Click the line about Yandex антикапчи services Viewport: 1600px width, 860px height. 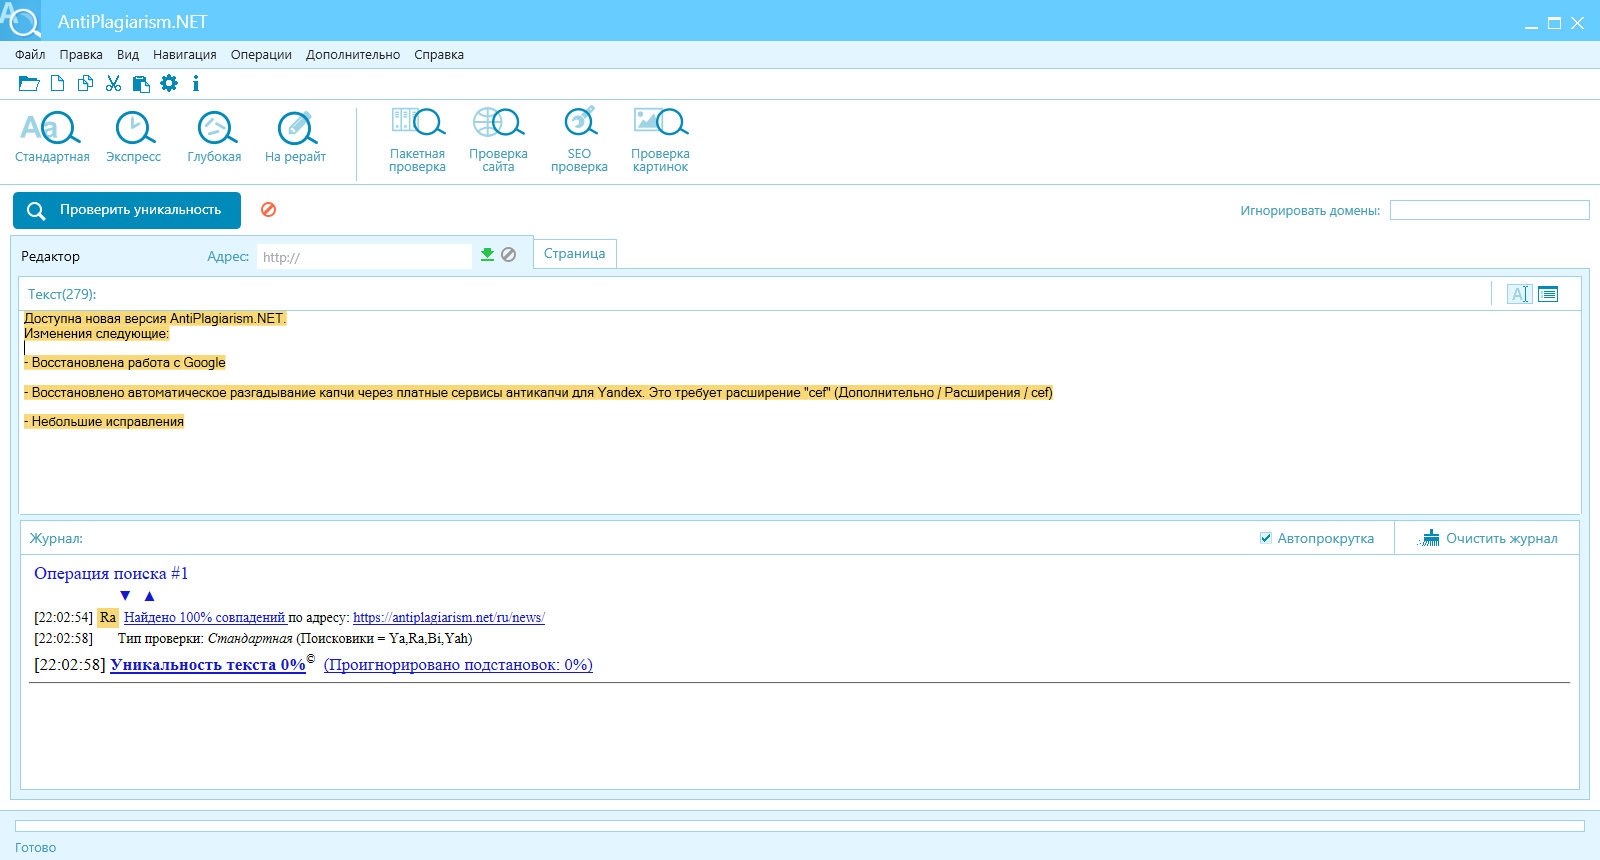pyautogui.click(x=538, y=393)
